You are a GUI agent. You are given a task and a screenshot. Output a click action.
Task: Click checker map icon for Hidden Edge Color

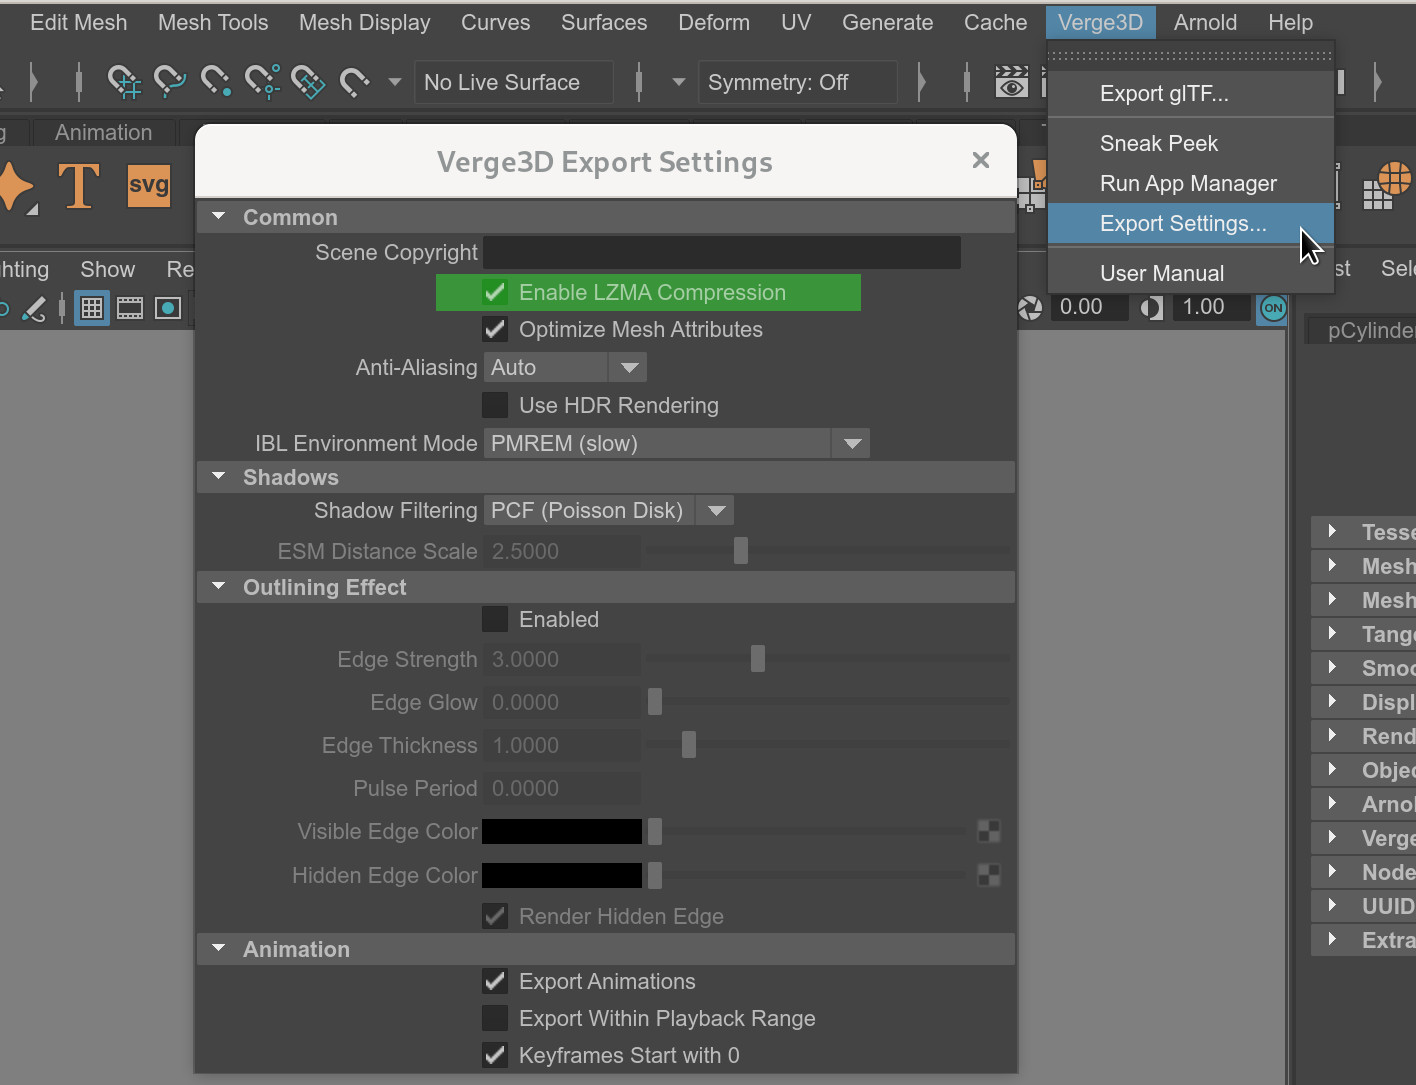click(x=988, y=875)
